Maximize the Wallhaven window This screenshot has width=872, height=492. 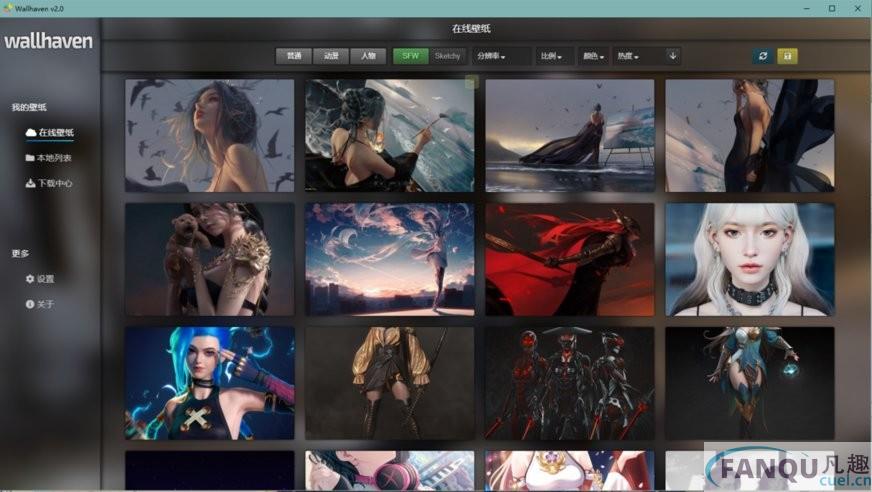click(x=832, y=8)
